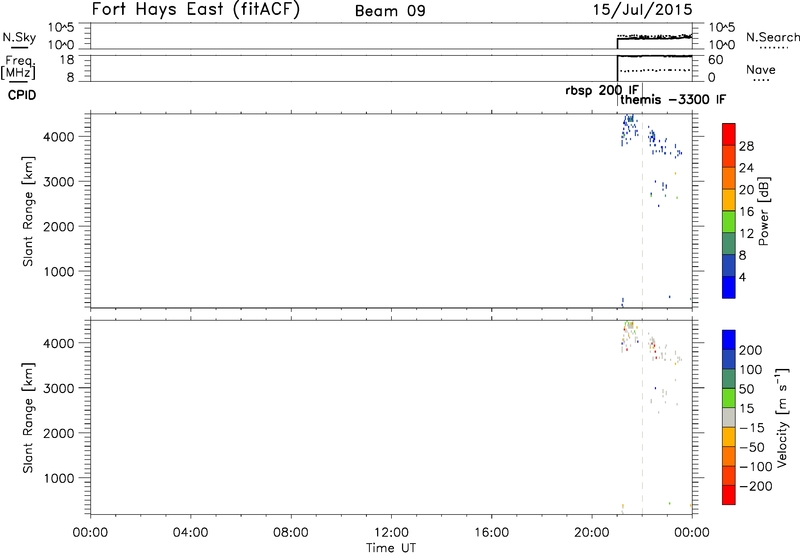Image resolution: width=800 pixels, height=554 pixels.
Task: Click the '04:00' time axis label
Action: 190,533
